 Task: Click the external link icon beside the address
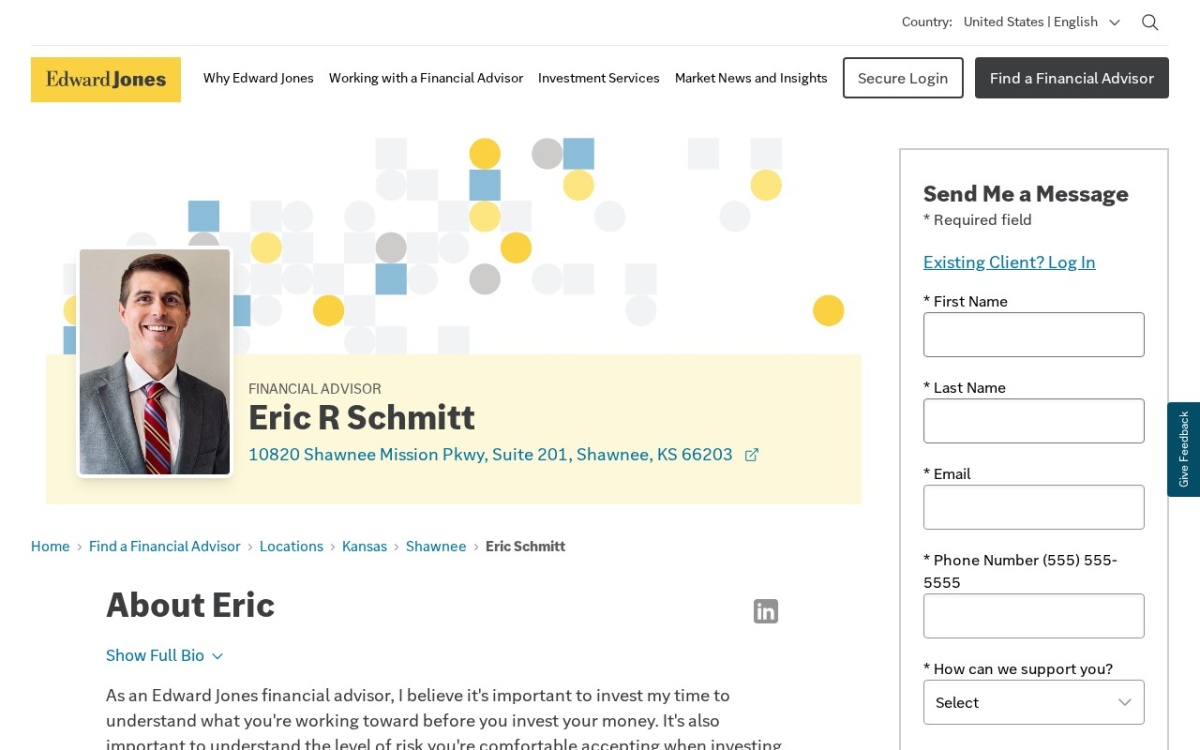[x=751, y=455]
